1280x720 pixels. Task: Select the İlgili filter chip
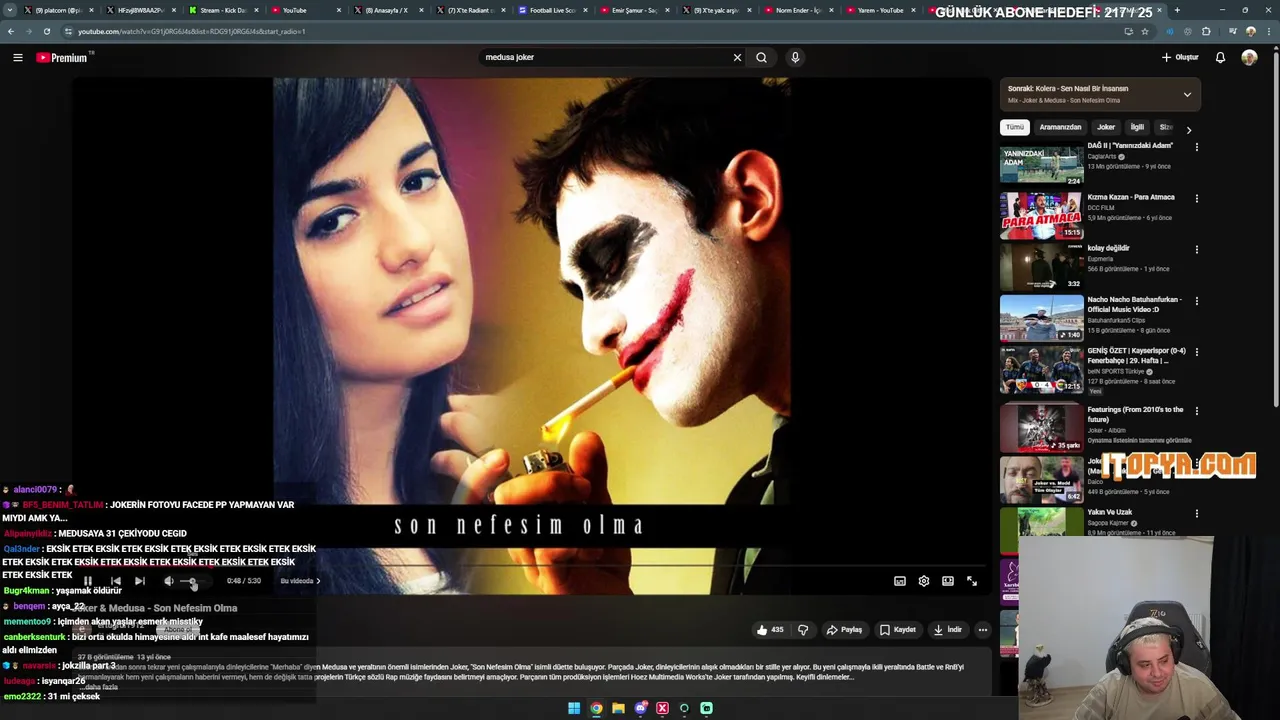1137,127
